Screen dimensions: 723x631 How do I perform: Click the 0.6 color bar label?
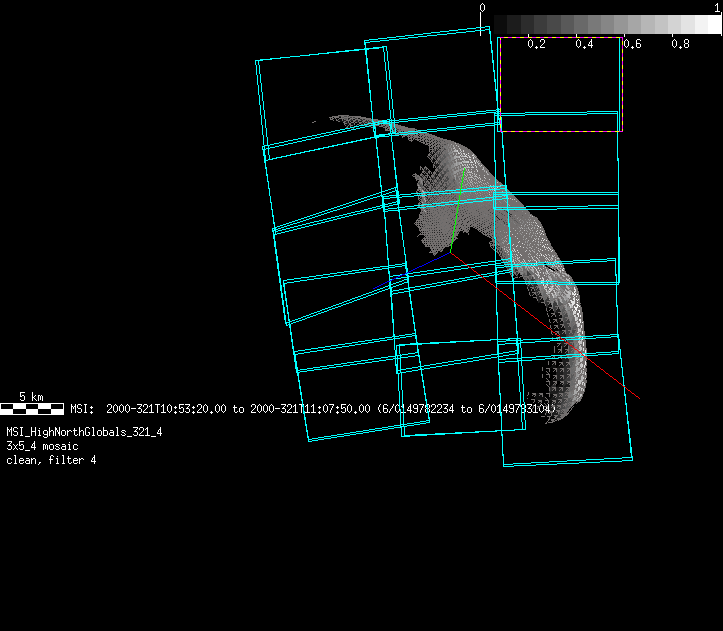[632, 44]
